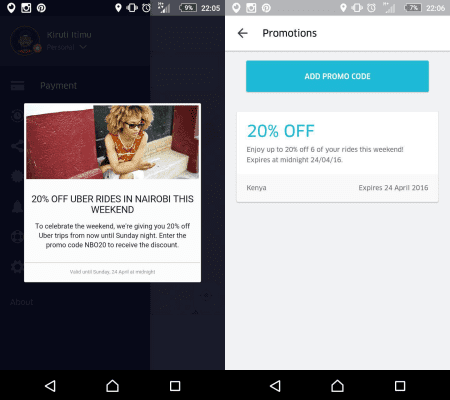
Task: Go back using the Promotions back arrow
Action: (x=242, y=33)
